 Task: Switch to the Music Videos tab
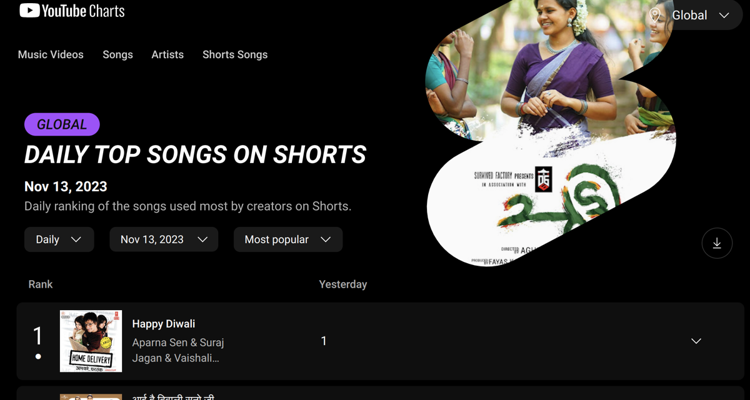point(51,55)
